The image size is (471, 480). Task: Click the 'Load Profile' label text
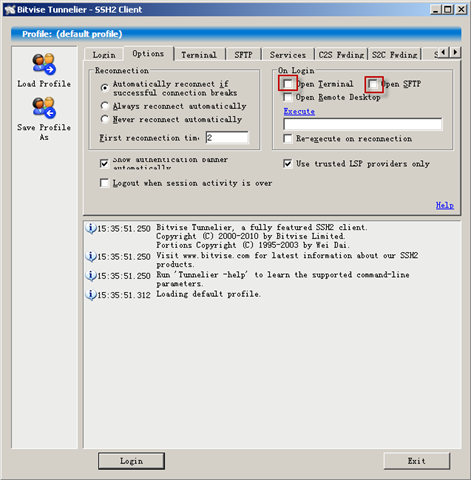click(44, 84)
